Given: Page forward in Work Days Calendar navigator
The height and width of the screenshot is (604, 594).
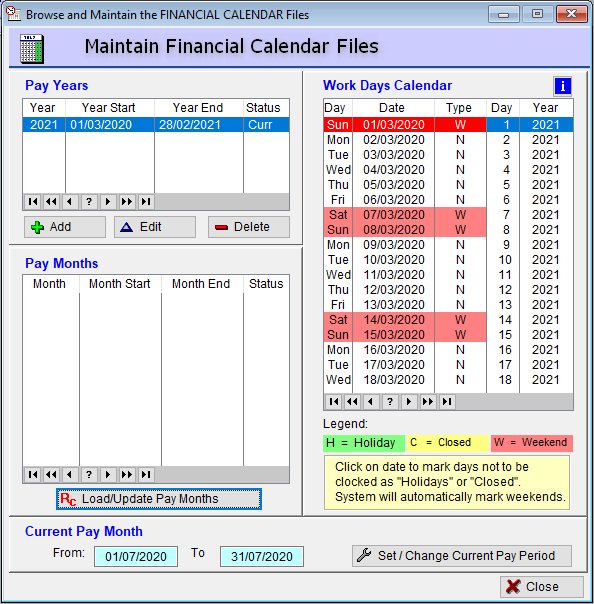Looking at the screenshot, I should [428, 402].
